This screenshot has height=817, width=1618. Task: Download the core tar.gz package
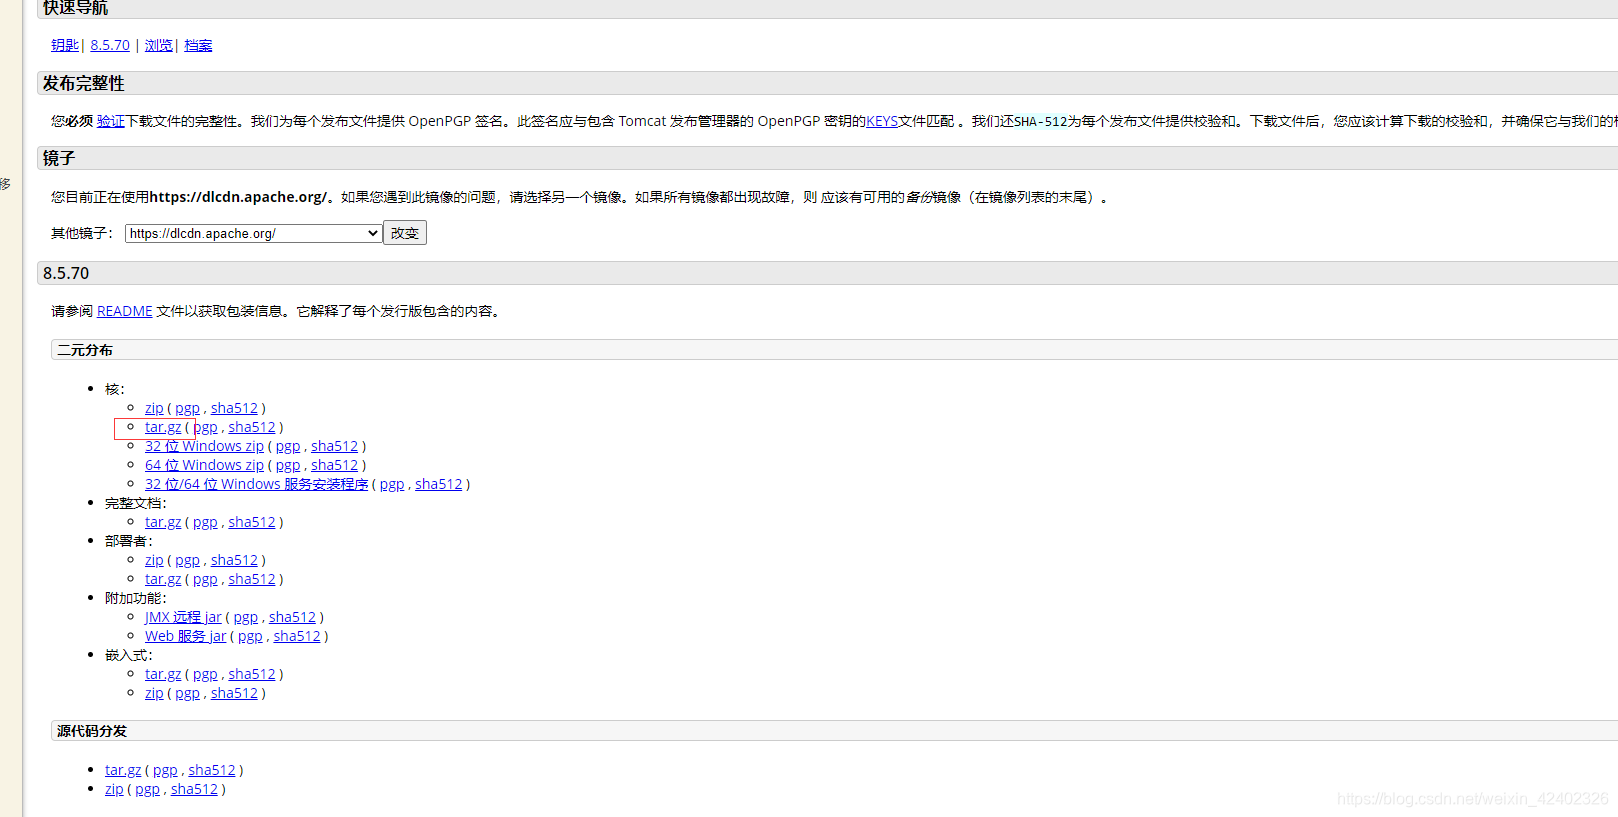click(163, 427)
